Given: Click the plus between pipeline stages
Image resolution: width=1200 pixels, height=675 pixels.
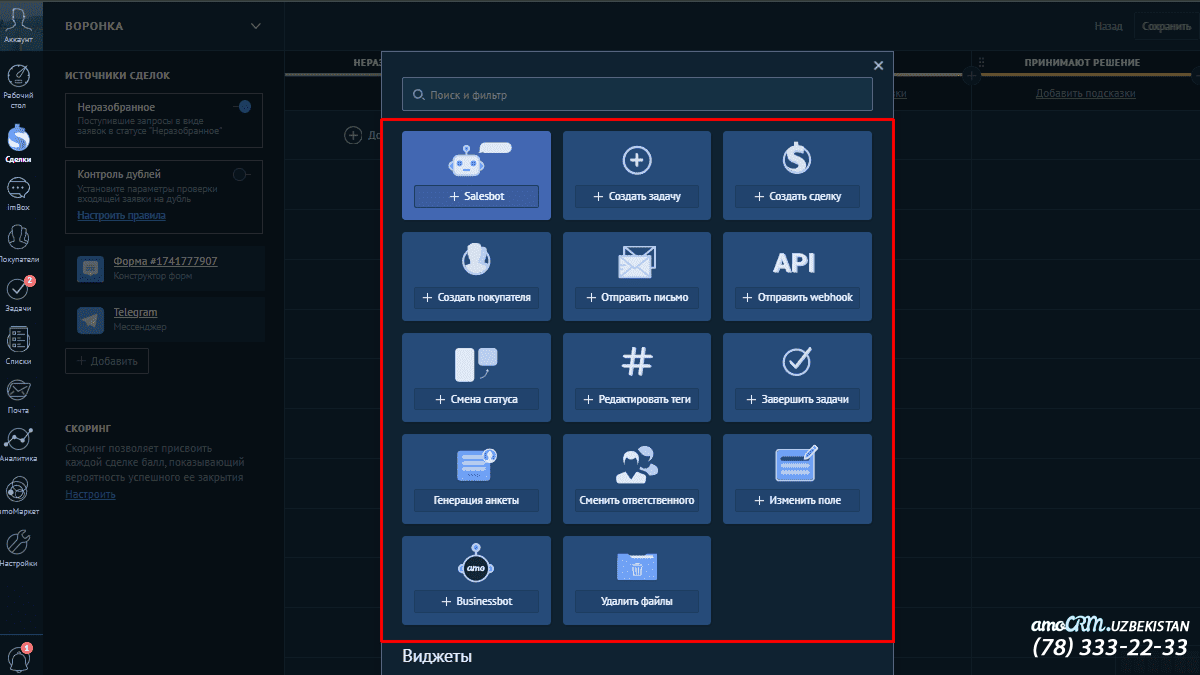Looking at the screenshot, I should pyautogui.click(x=971, y=75).
